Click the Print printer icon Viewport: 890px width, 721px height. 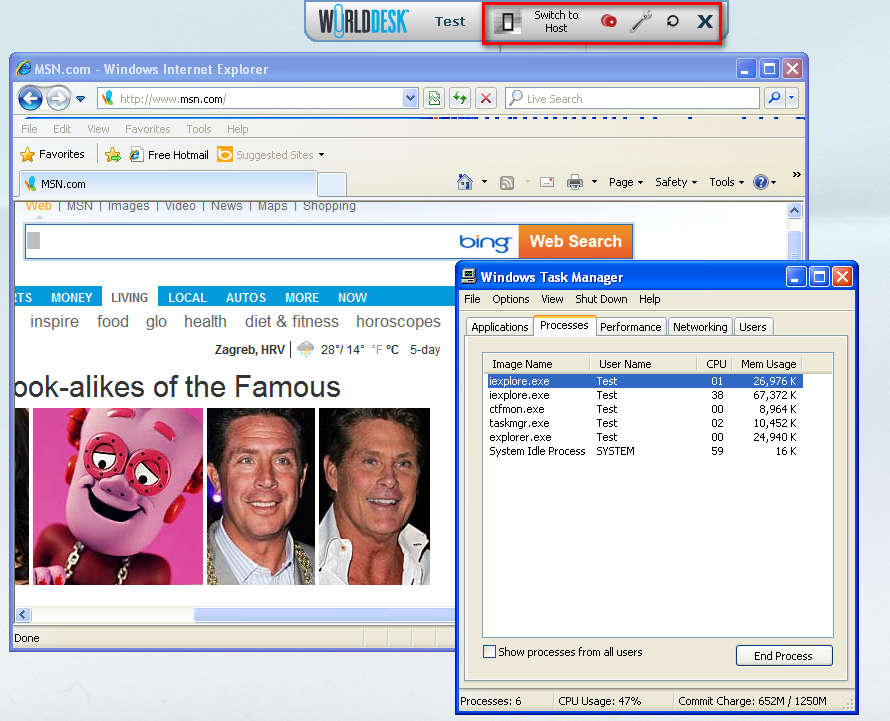(575, 182)
